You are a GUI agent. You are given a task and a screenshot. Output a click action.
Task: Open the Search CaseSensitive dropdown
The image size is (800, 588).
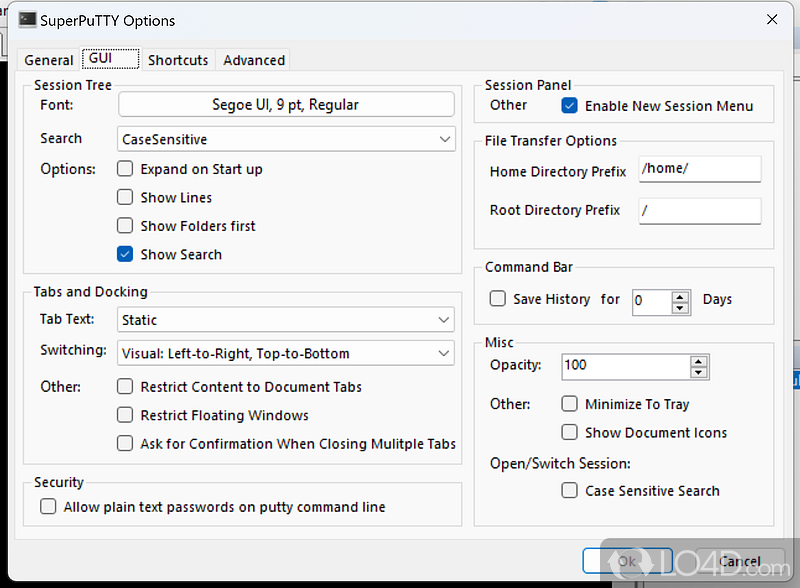[x=286, y=139]
